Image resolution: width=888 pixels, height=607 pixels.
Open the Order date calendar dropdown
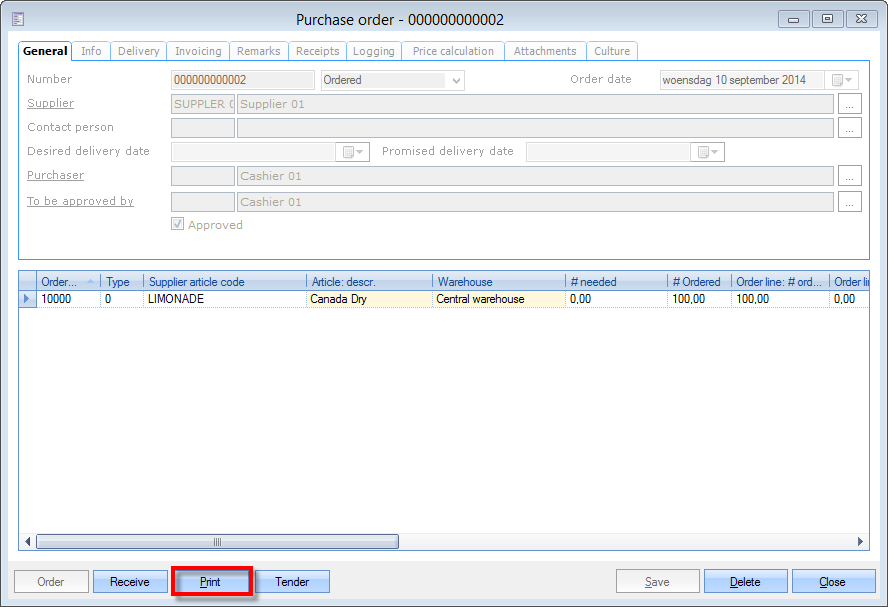[x=842, y=80]
